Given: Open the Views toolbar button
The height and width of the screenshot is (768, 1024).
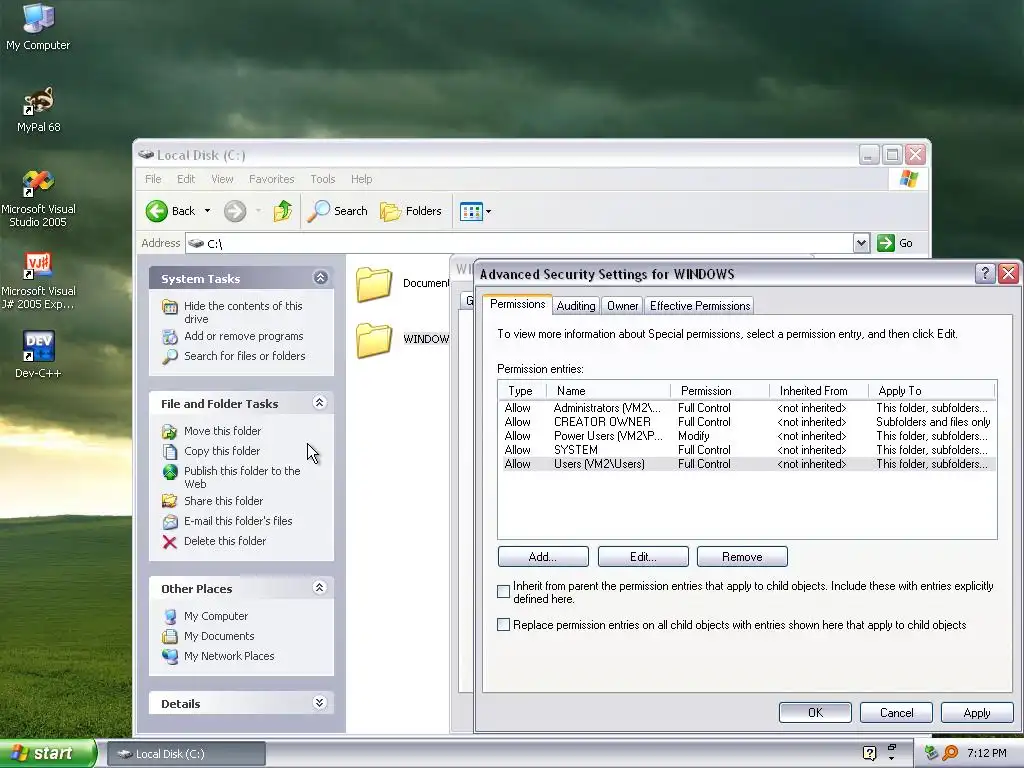Looking at the screenshot, I should (471, 211).
